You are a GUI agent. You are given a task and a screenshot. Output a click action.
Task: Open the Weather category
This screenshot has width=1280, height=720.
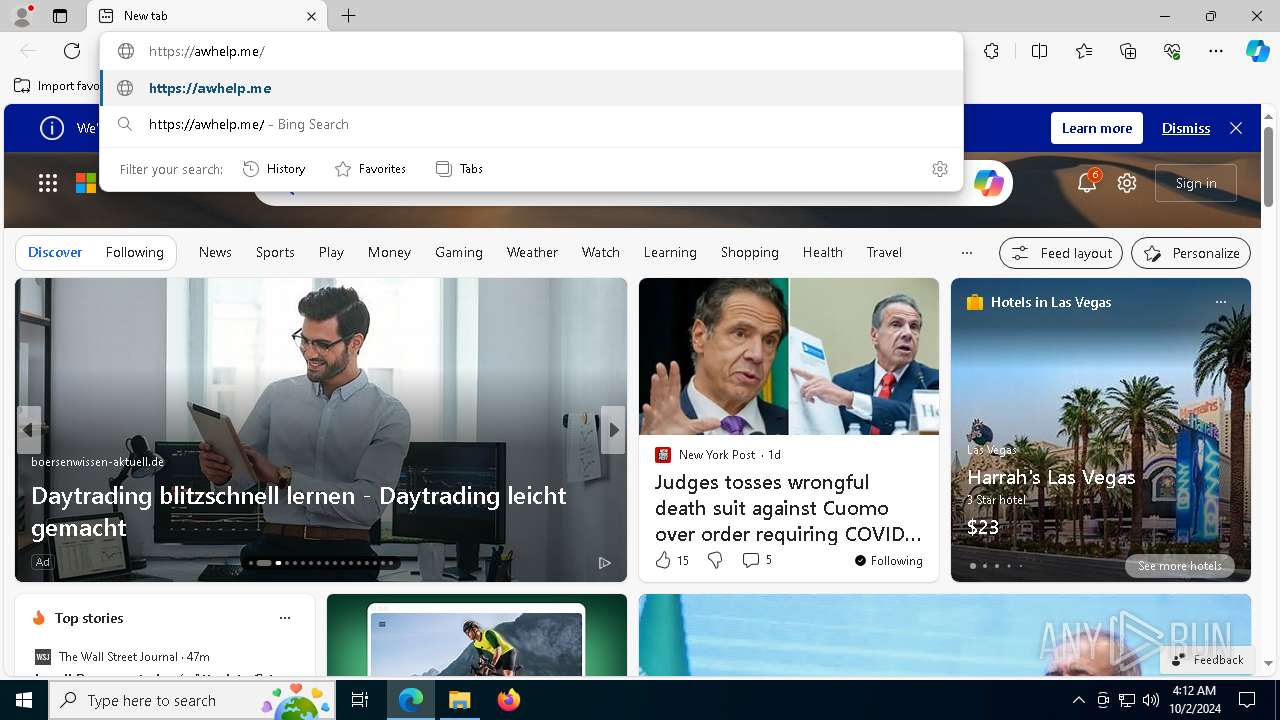click(x=532, y=252)
